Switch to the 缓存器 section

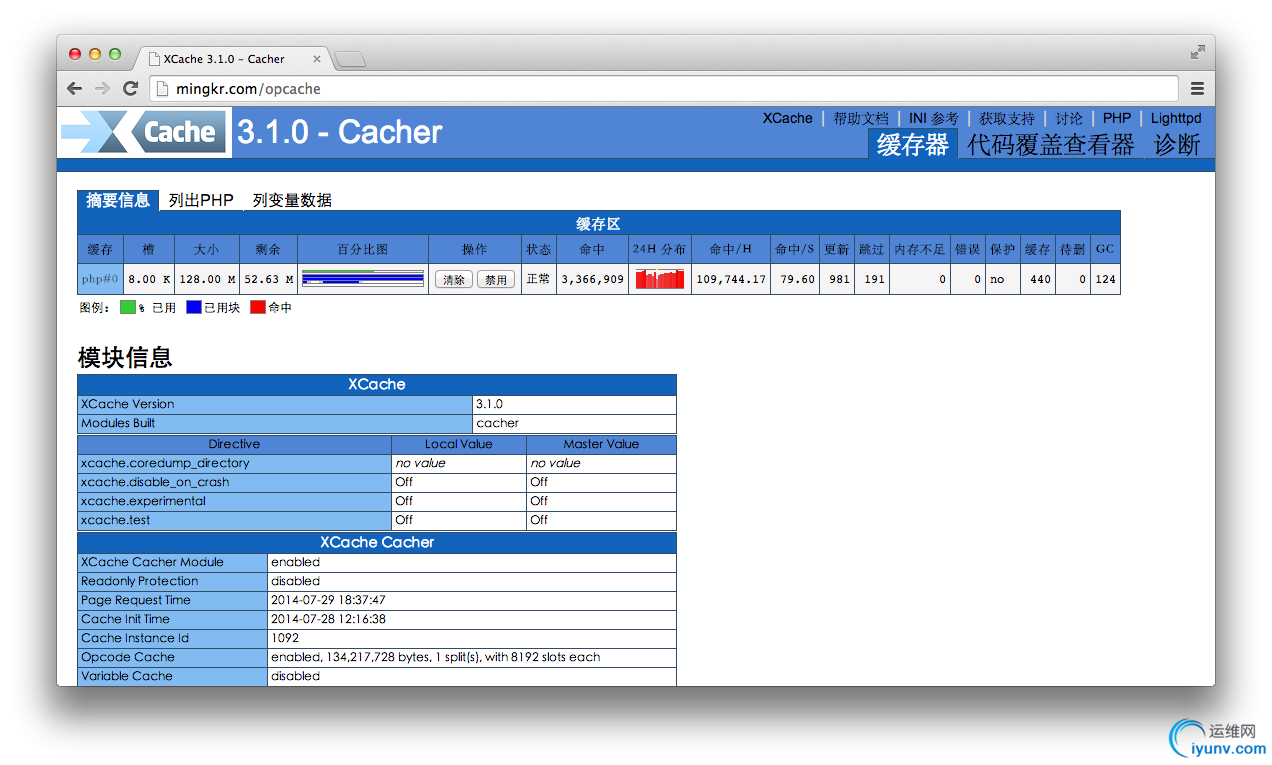(x=912, y=144)
